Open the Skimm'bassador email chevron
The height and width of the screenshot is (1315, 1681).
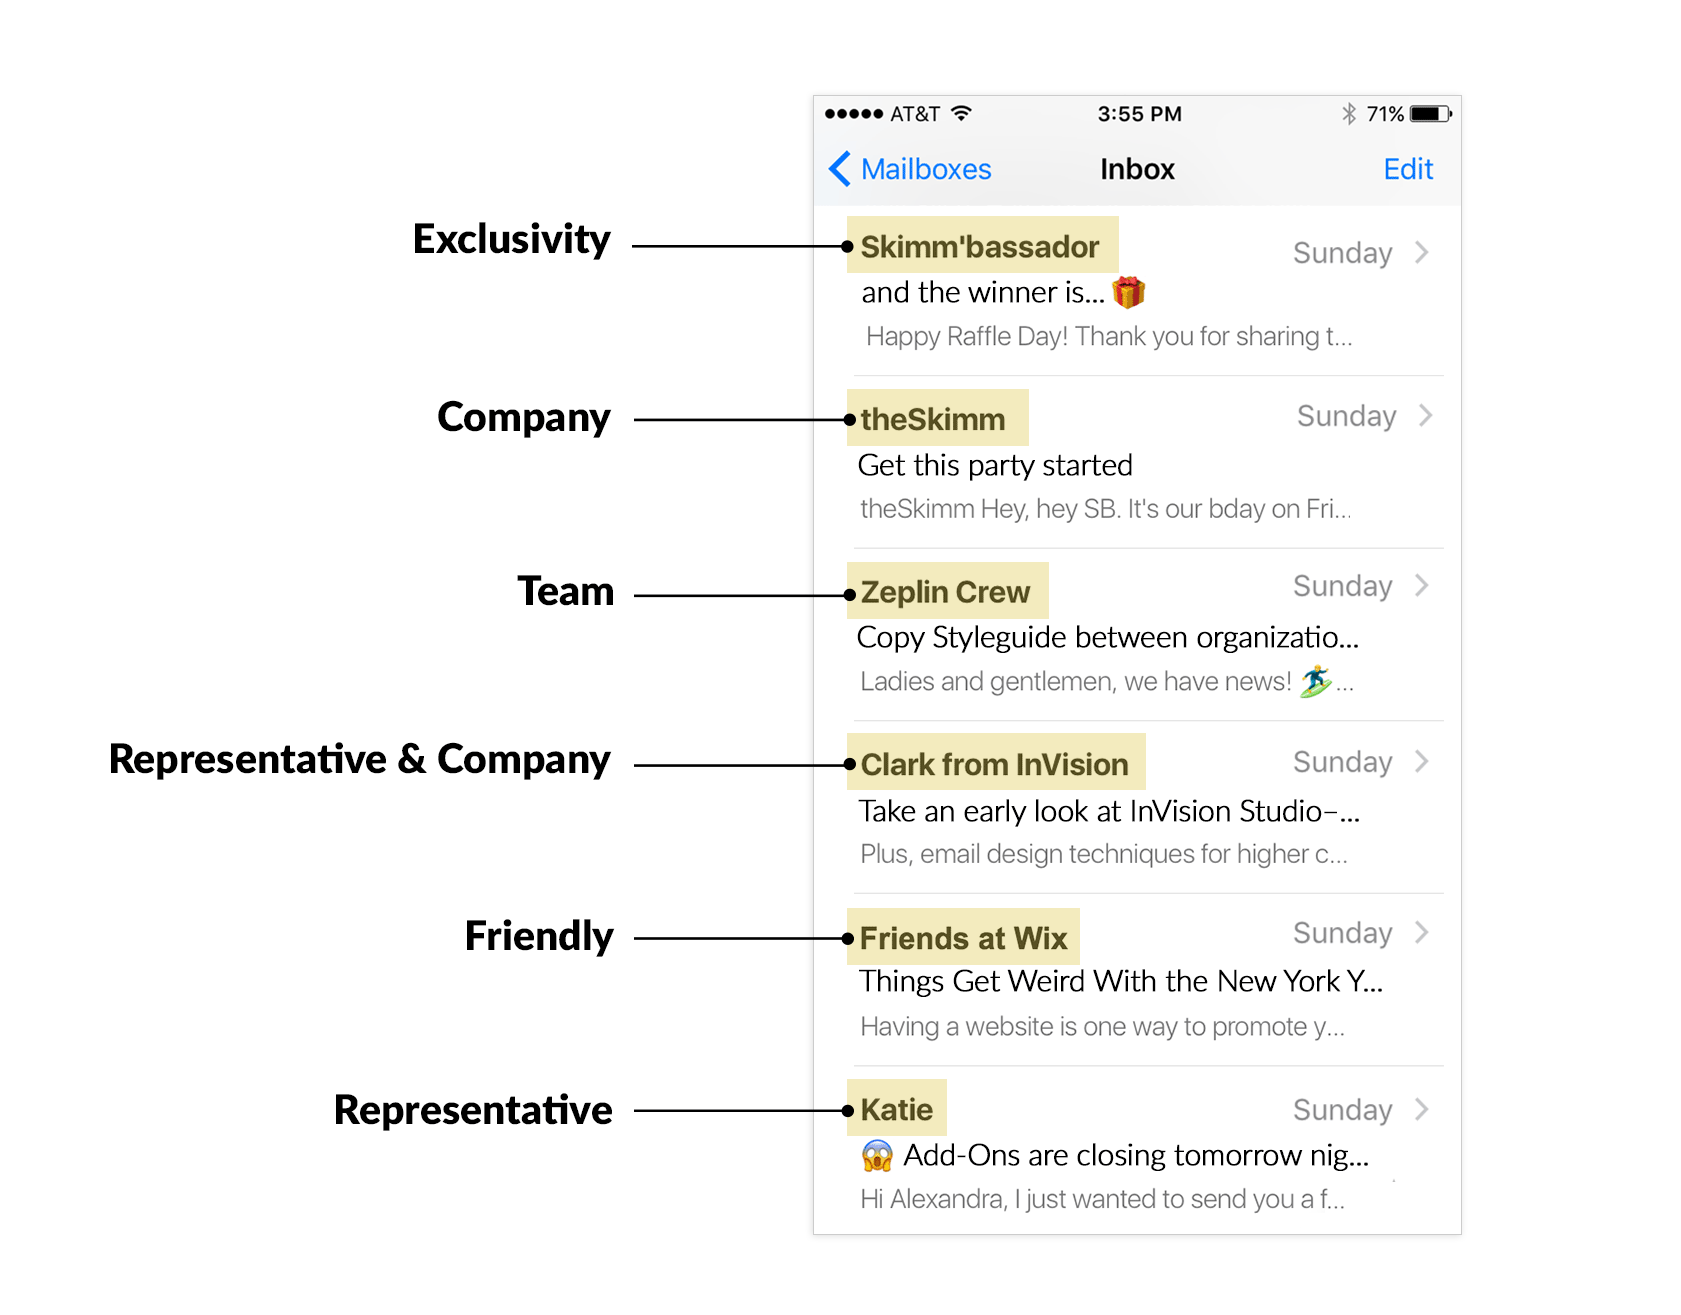[x=1422, y=252]
